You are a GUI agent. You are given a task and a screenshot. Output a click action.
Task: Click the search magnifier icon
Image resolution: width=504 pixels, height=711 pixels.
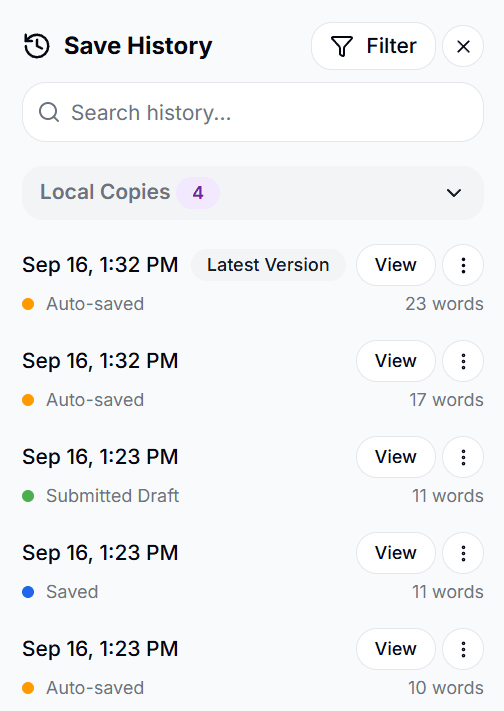click(x=49, y=112)
